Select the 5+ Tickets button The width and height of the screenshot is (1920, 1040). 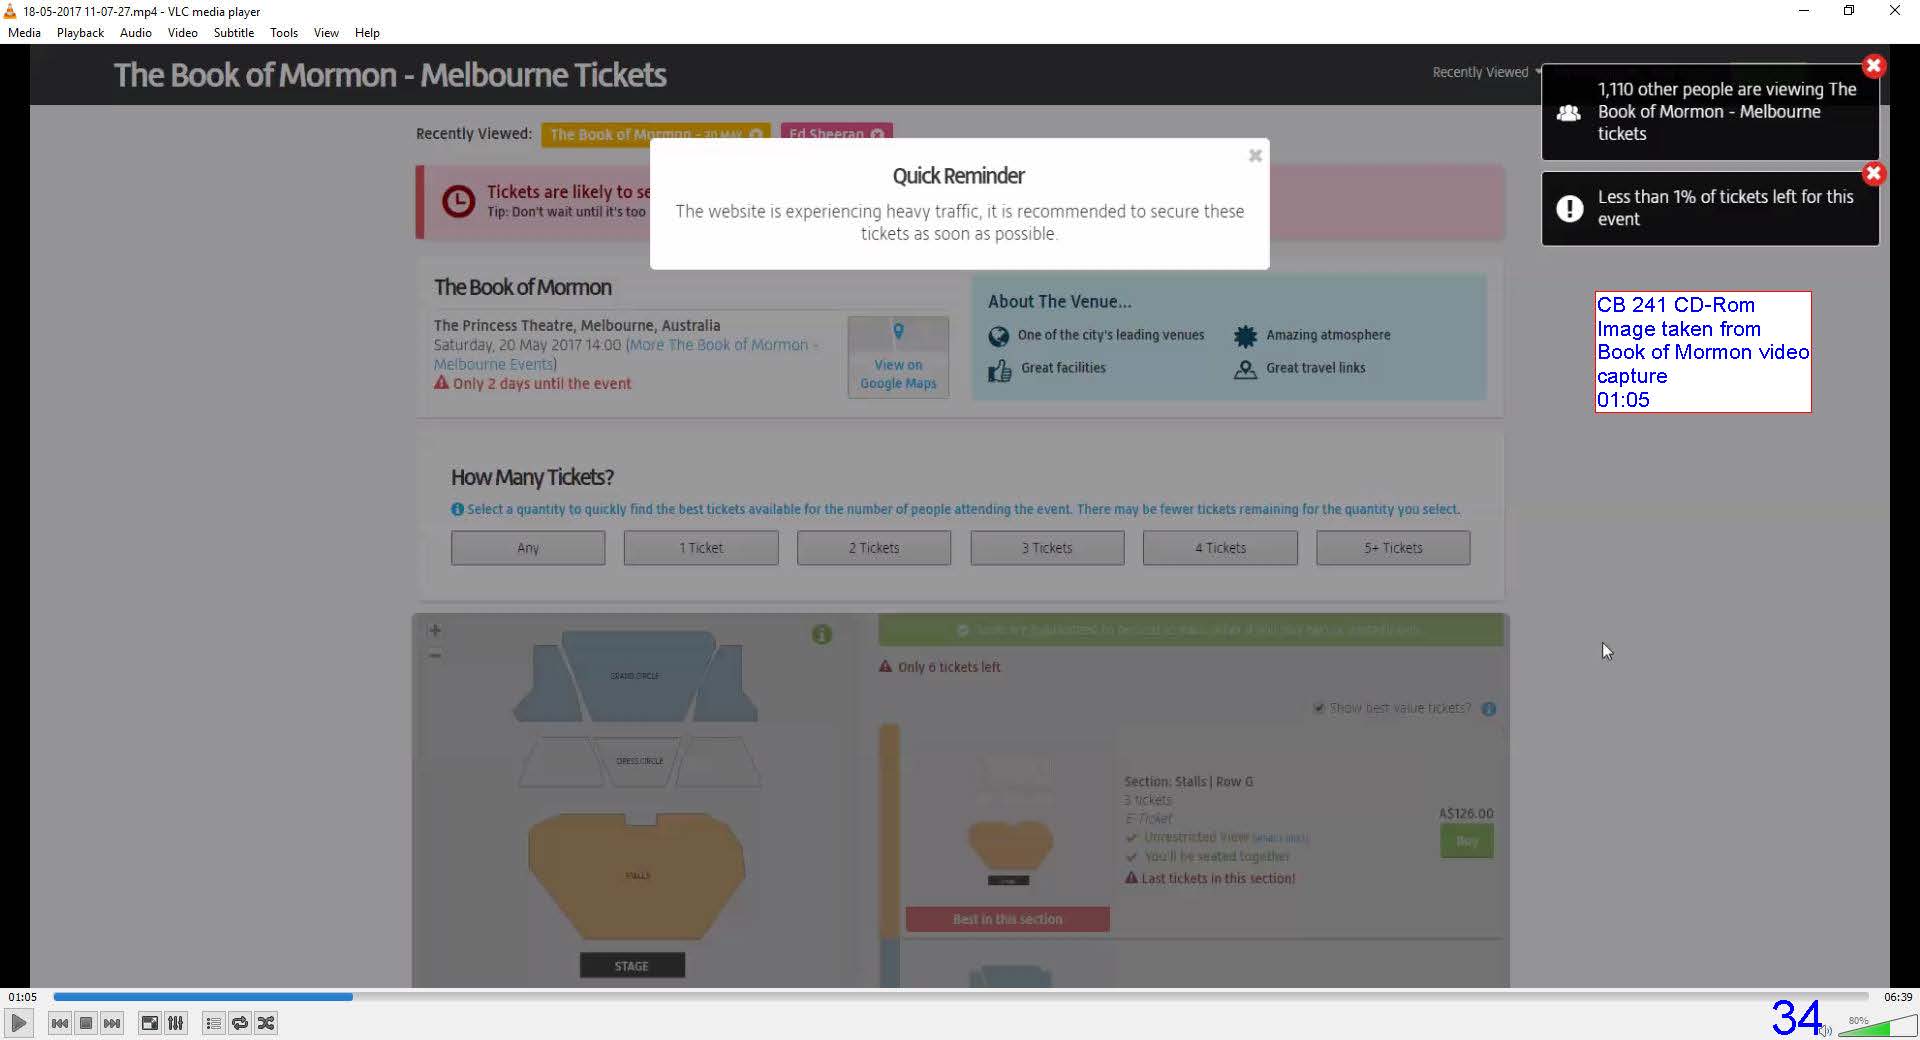click(1393, 548)
